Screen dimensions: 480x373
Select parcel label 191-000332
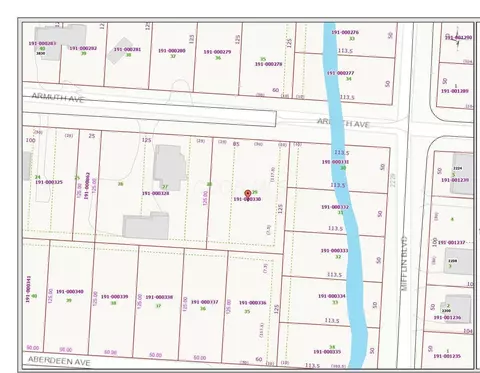pyautogui.click(x=335, y=207)
